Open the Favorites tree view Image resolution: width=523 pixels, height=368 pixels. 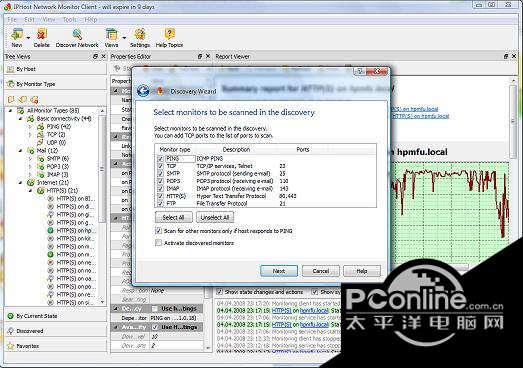click(55, 346)
